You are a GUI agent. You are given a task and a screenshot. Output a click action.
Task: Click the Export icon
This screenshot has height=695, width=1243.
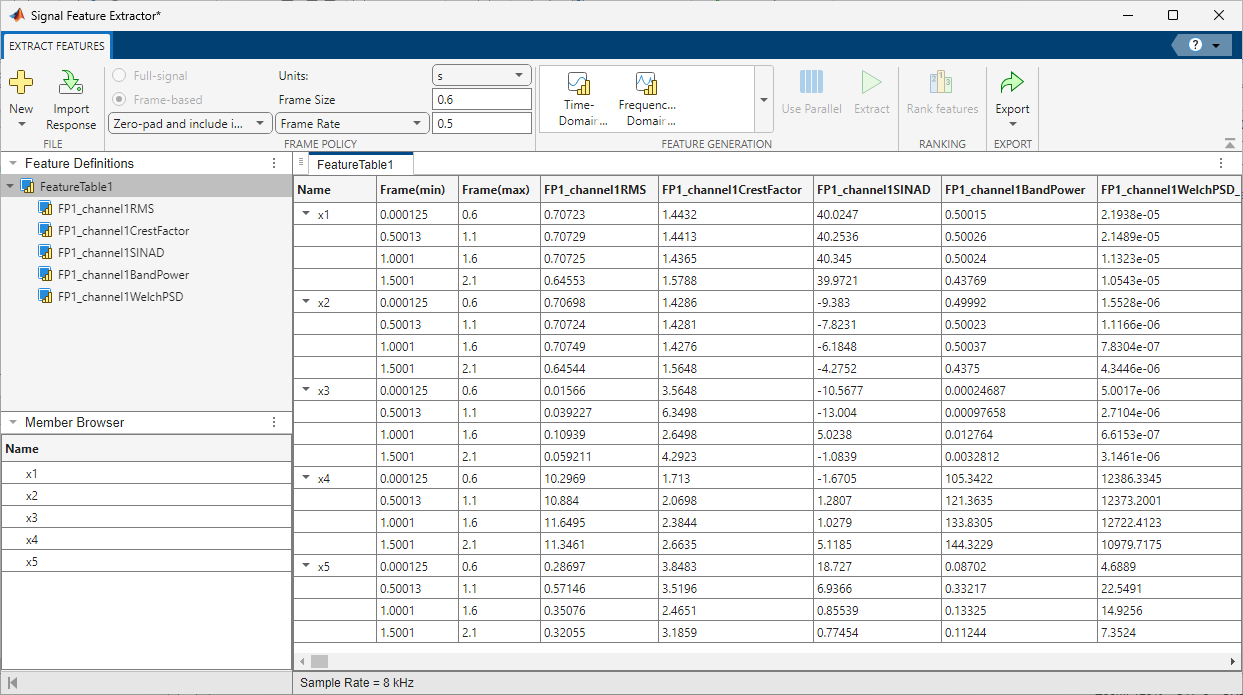[1012, 83]
